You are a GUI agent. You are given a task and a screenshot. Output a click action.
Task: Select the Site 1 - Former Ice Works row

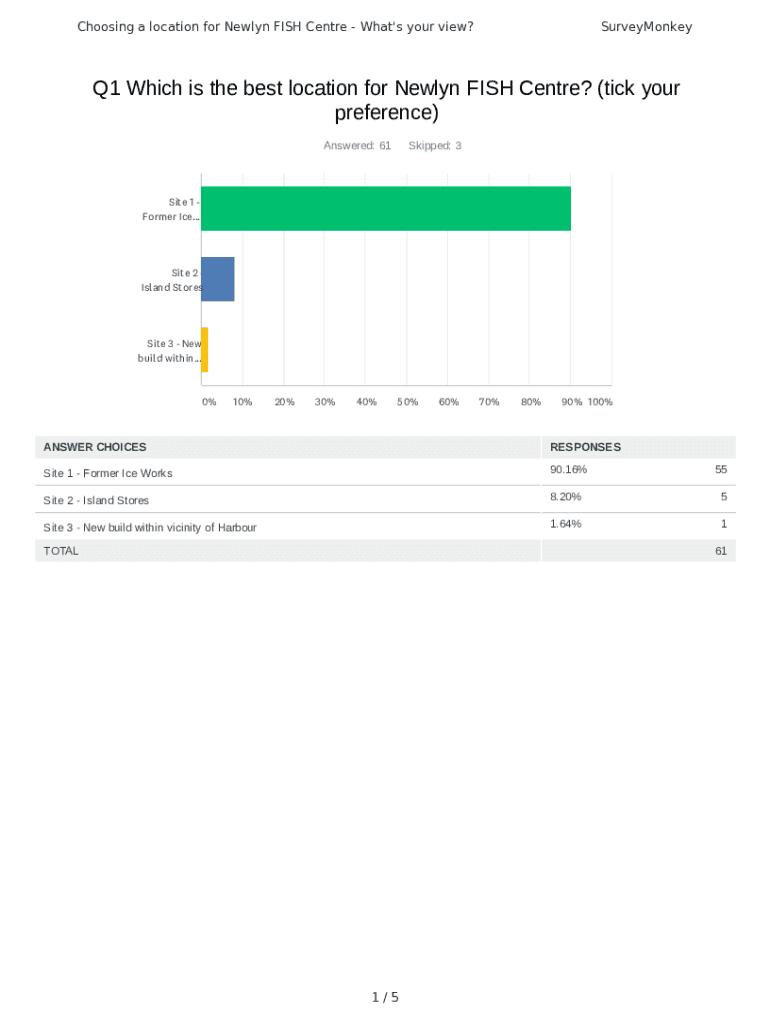click(108, 473)
